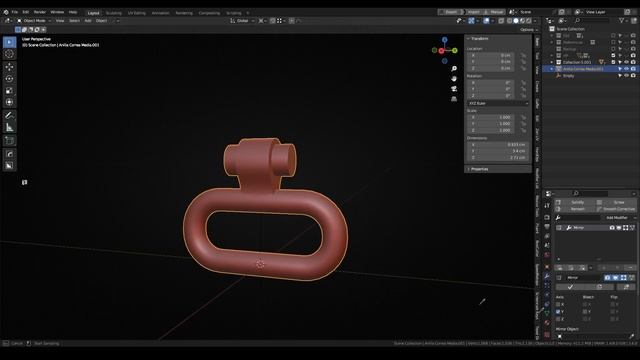
Task: Select the Transform tool
Action: (x=9, y=102)
